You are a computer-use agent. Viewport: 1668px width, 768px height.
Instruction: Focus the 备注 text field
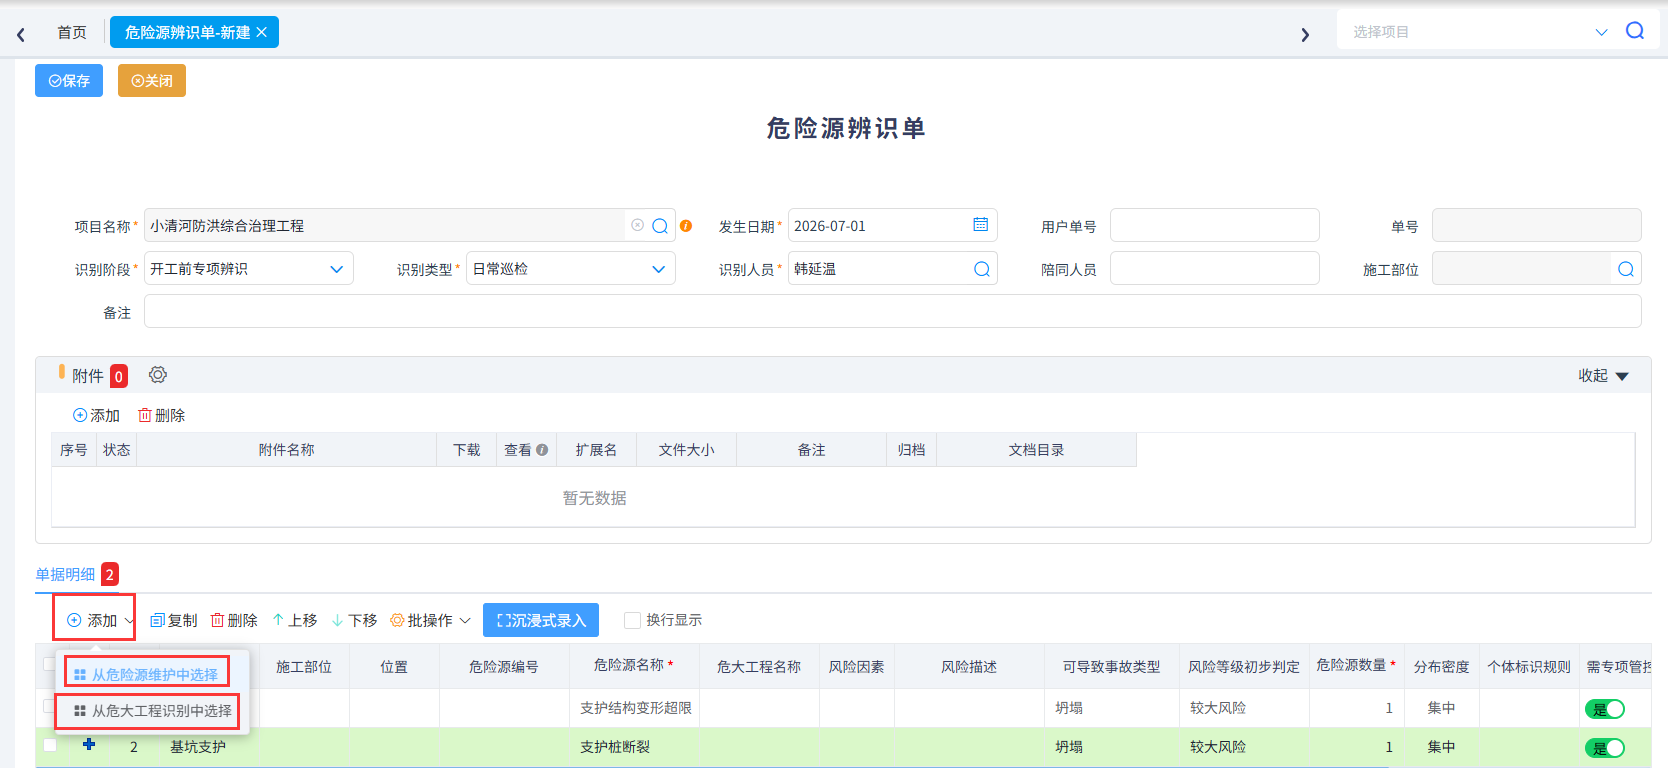point(893,311)
